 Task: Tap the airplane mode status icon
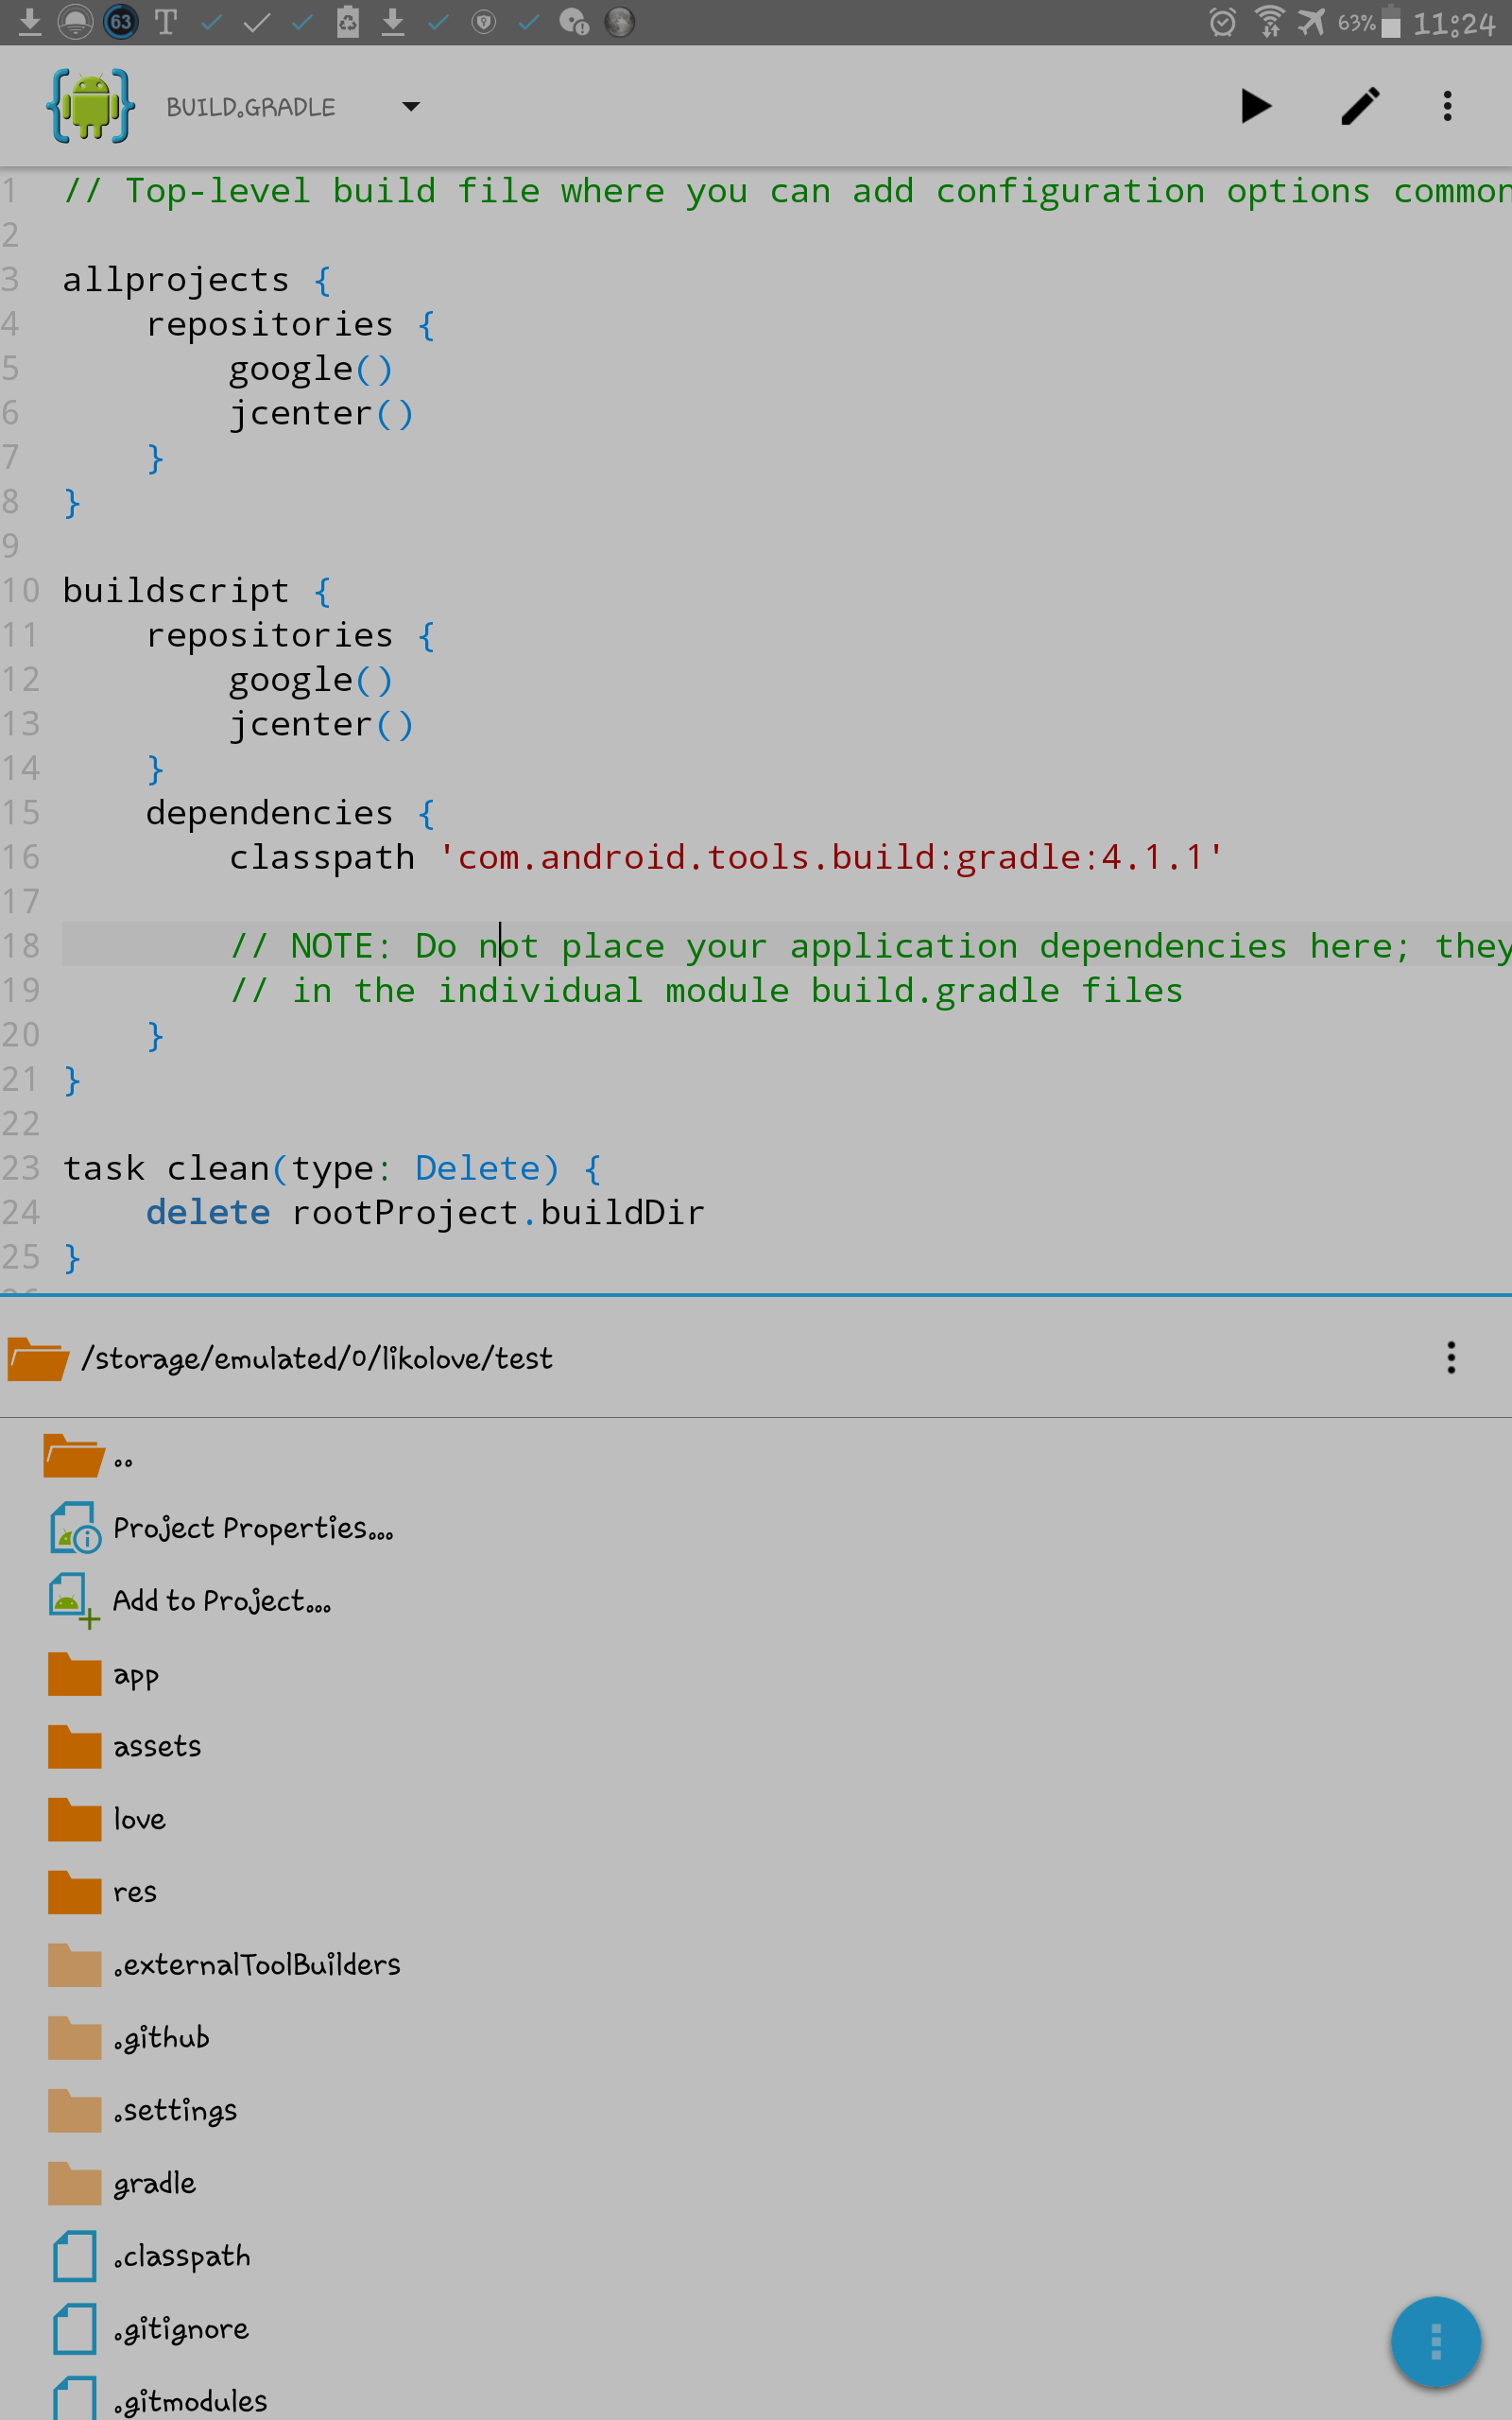[x=1311, y=22]
